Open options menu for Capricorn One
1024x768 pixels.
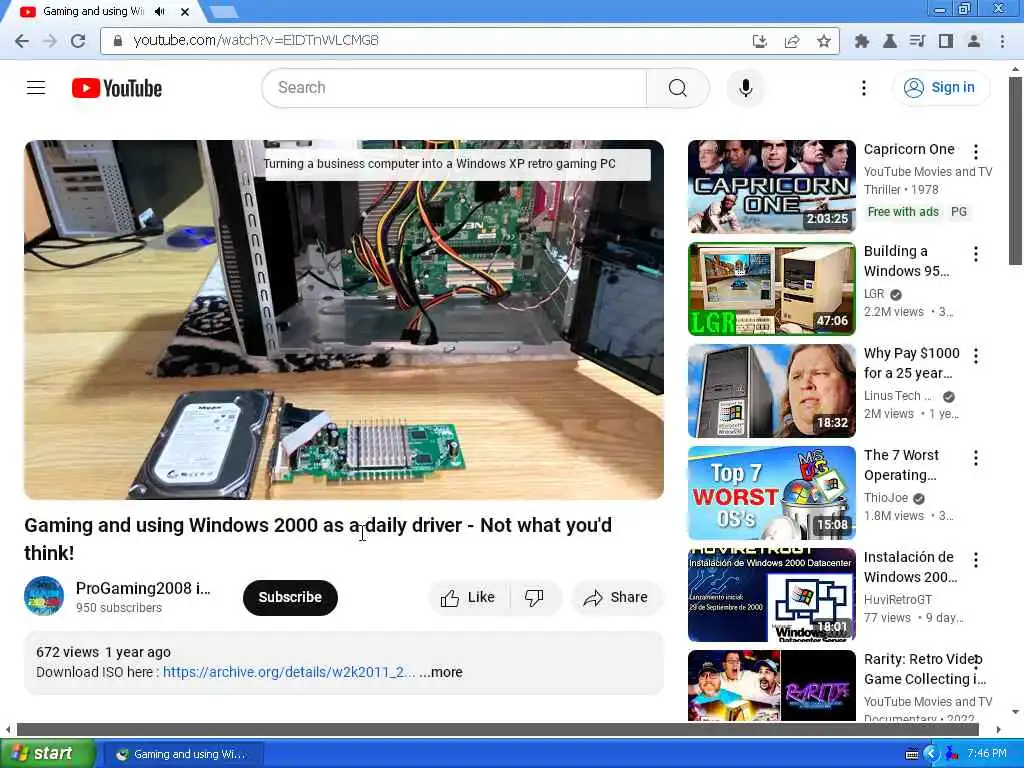(976, 152)
